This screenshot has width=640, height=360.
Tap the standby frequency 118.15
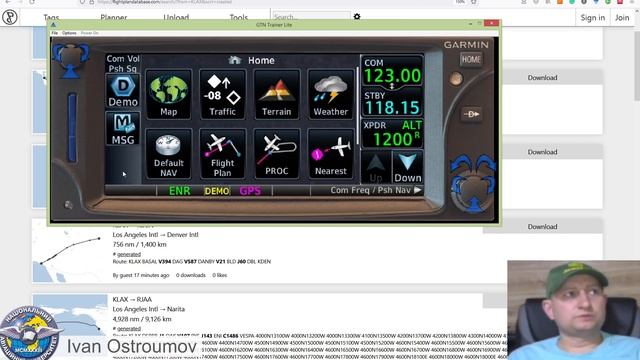coord(392,103)
